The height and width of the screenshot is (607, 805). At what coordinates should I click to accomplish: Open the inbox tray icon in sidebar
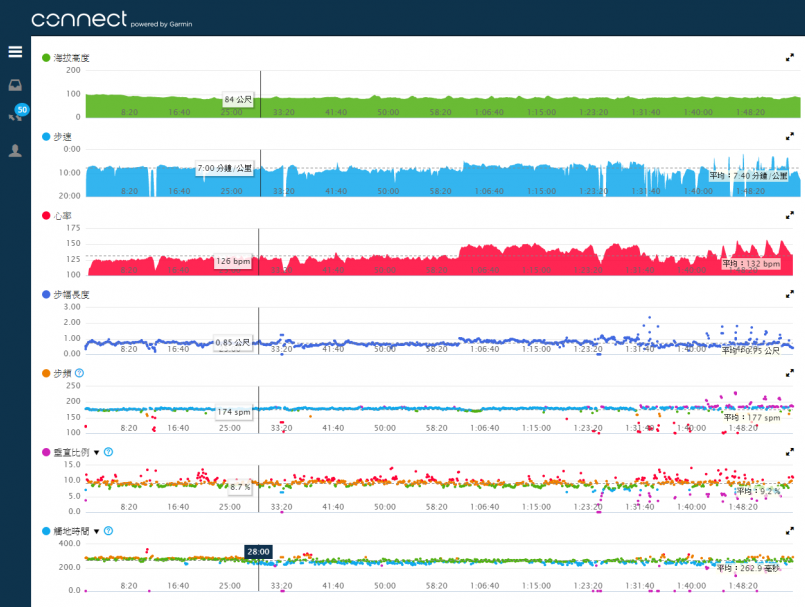(15, 85)
